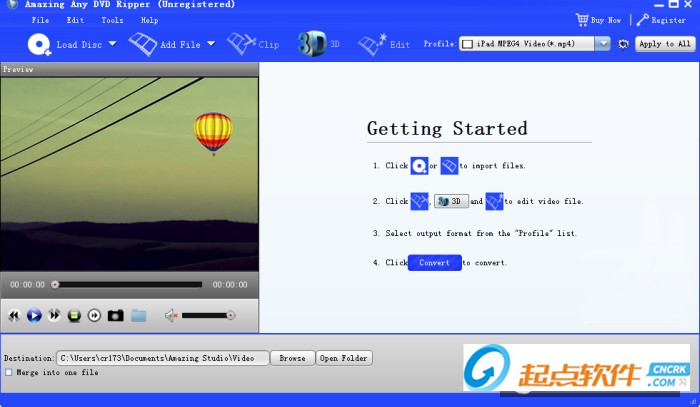This screenshot has height=407, width=700.
Task: Open the Clip tool in the toolbar
Action: click(x=253, y=44)
